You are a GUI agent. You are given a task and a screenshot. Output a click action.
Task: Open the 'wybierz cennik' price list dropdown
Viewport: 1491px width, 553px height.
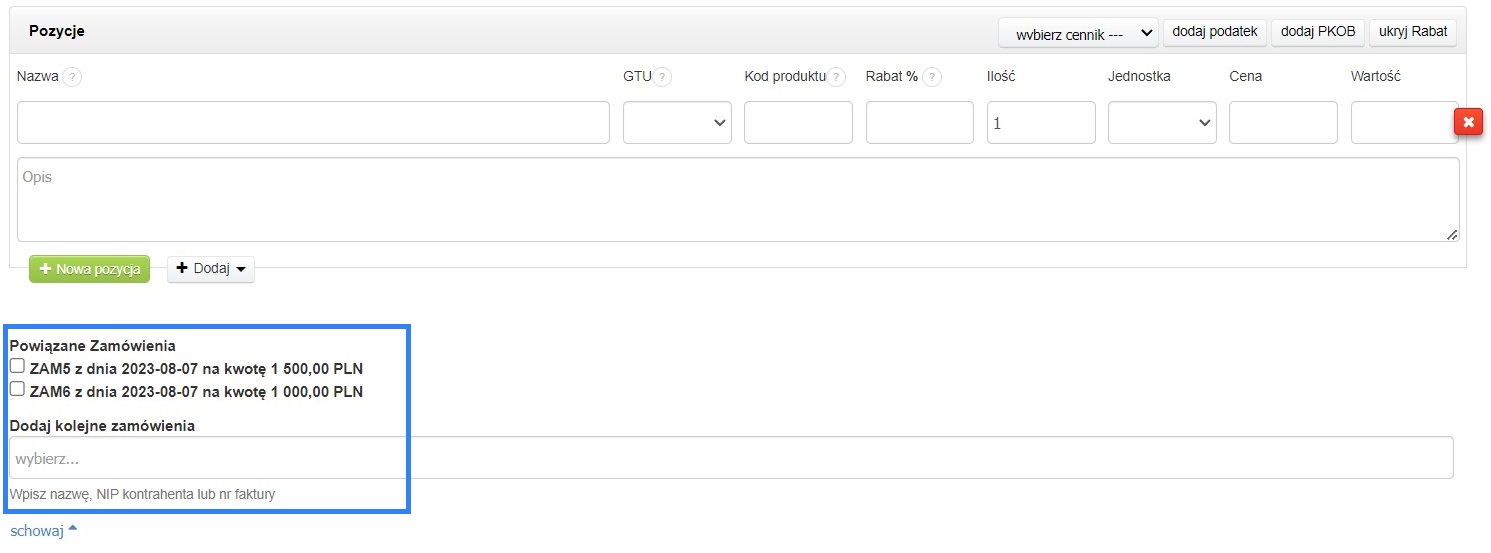(1078, 32)
